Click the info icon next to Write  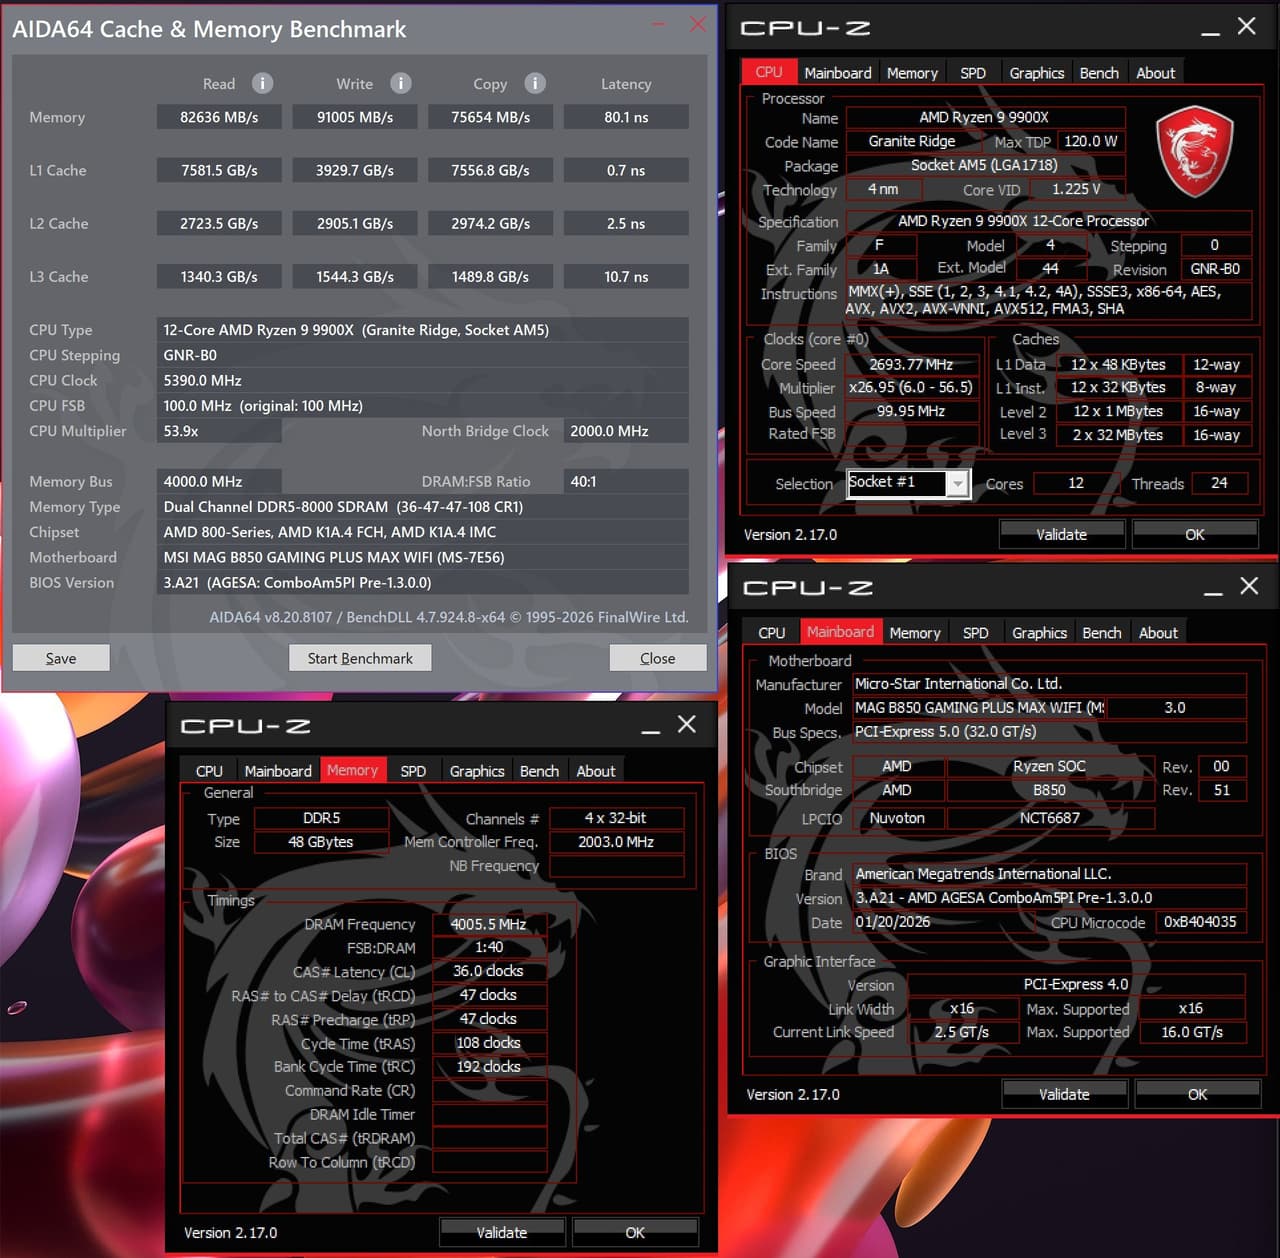[400, 83]
